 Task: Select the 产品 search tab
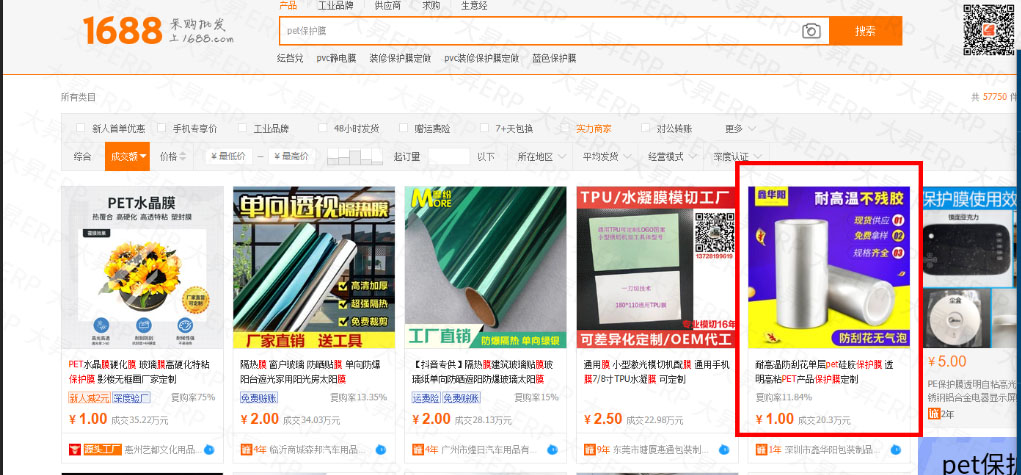(288, 6)
